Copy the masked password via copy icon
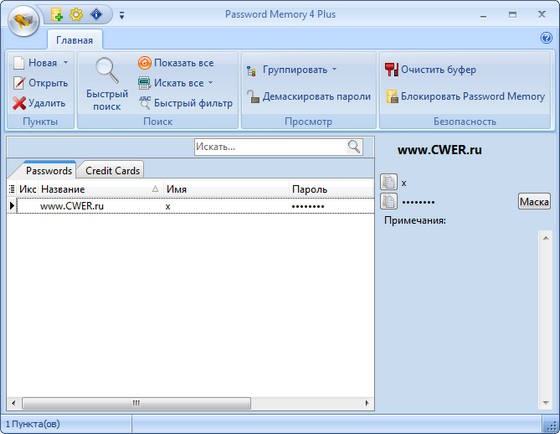560x434 pixels. (x=389, y=201)
